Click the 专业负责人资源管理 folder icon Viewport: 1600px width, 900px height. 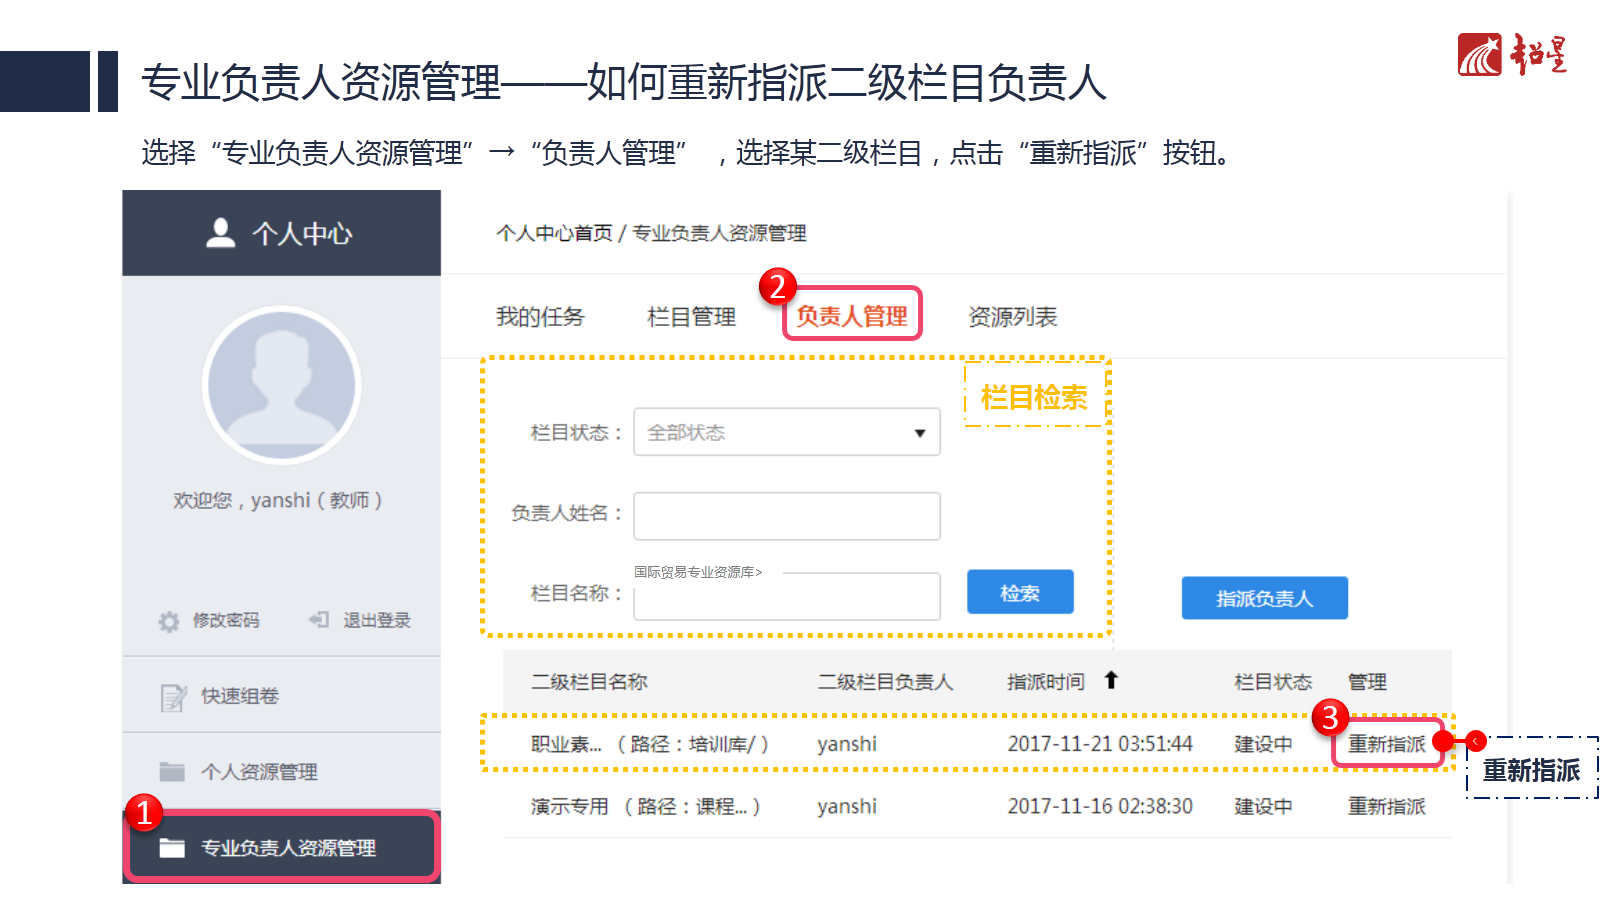tap(172, 848)
